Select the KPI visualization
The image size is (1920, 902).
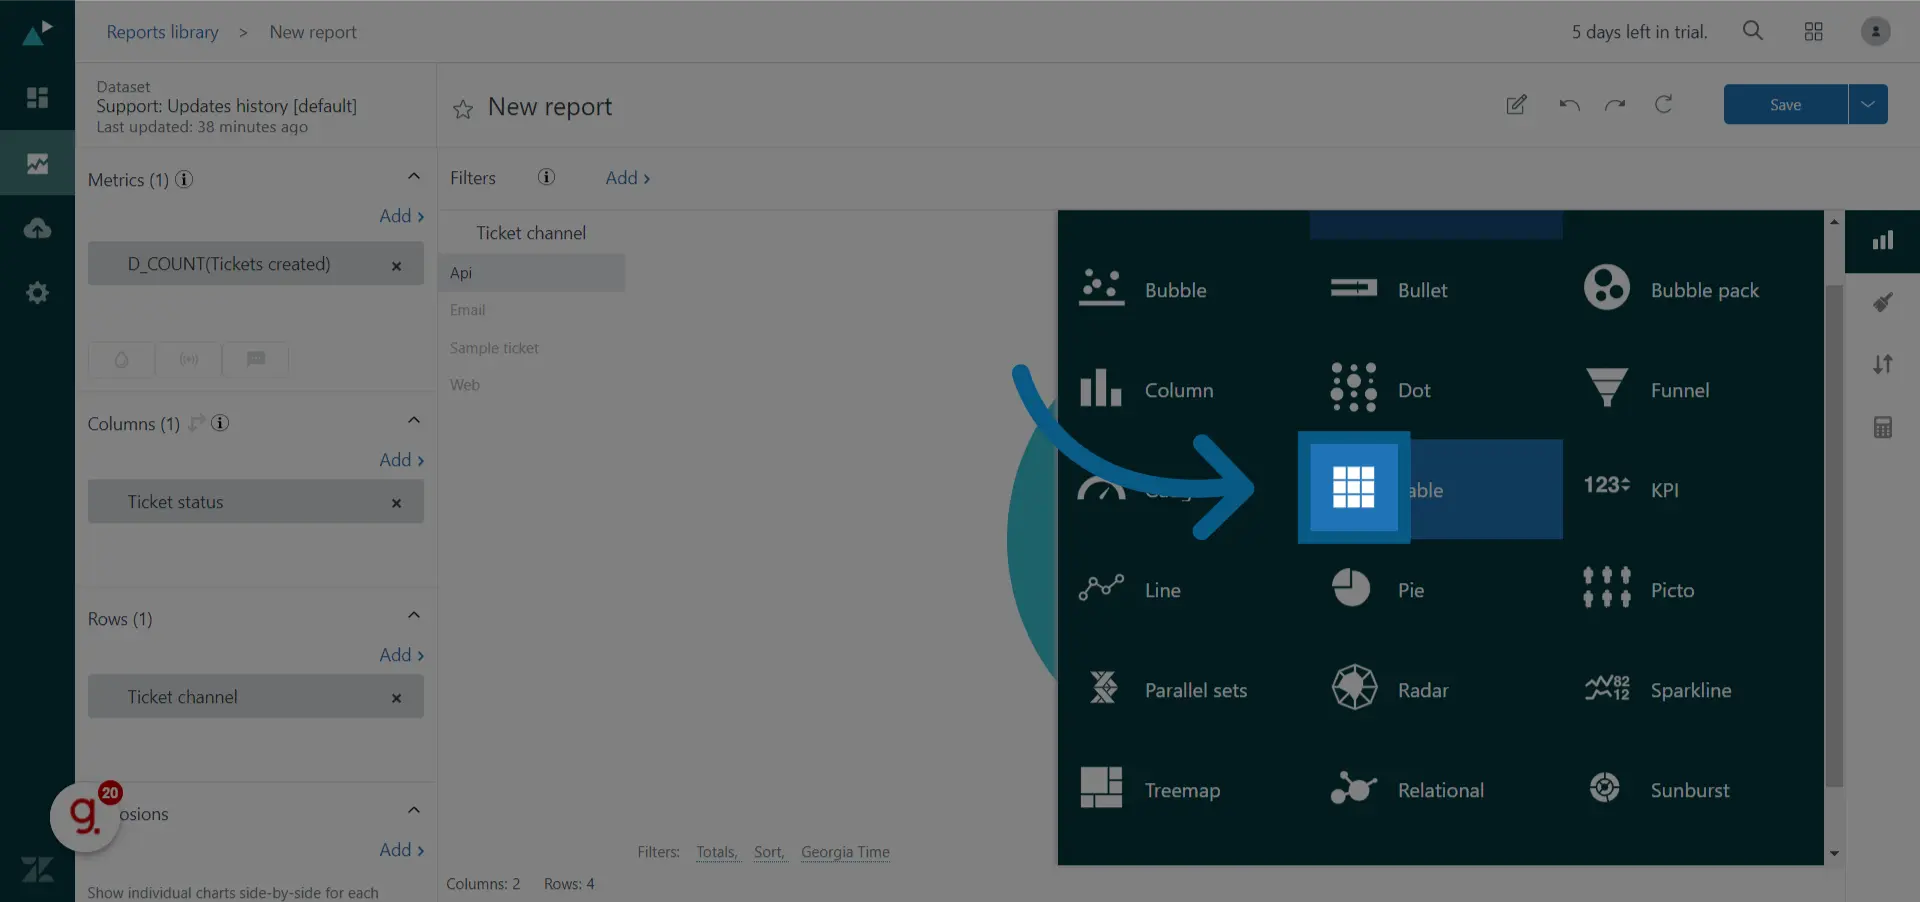1632,490
